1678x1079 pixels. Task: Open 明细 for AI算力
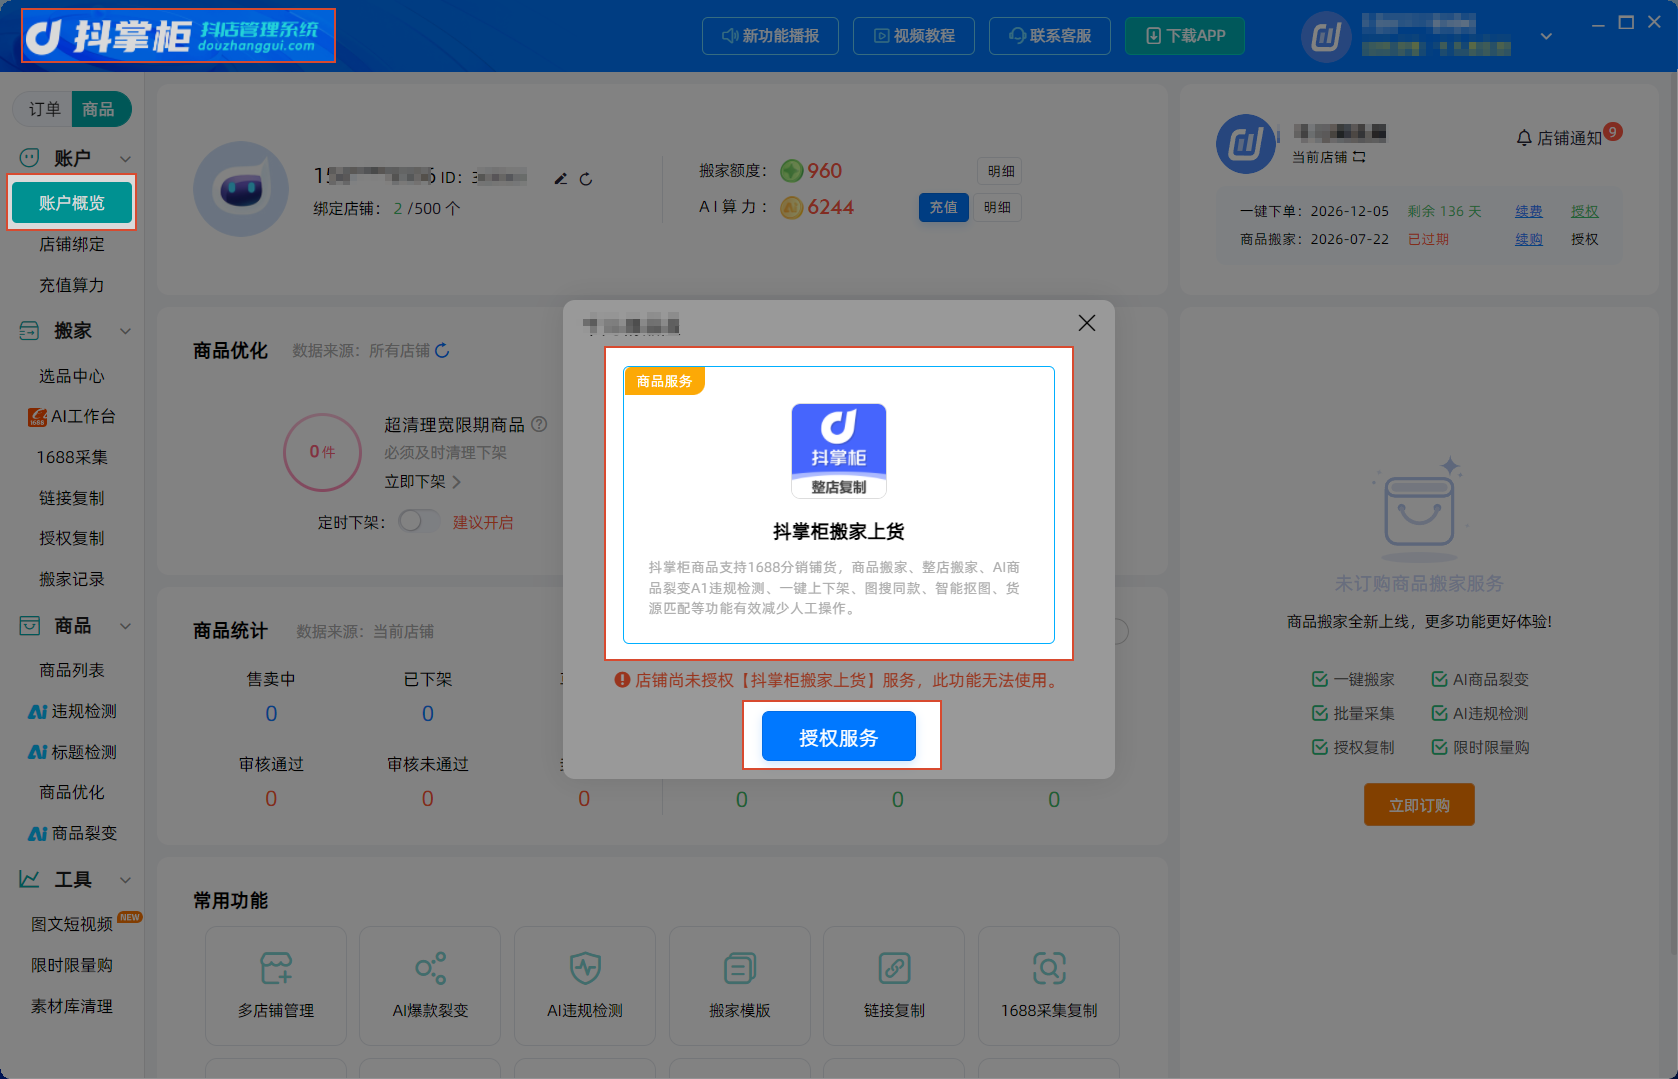coord(997,207)
